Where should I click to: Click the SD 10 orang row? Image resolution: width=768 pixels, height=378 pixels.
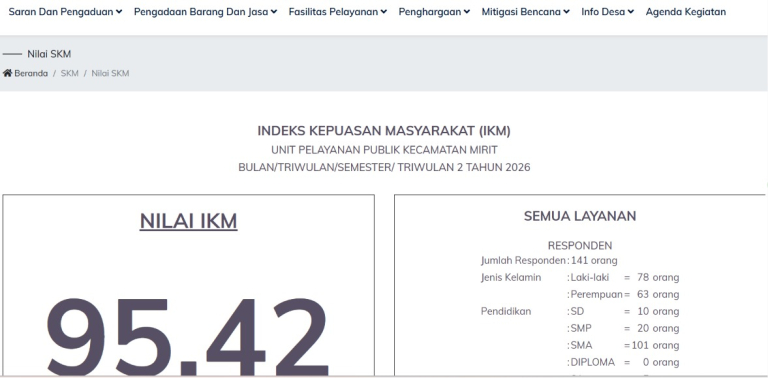click(x=624, y=311)
